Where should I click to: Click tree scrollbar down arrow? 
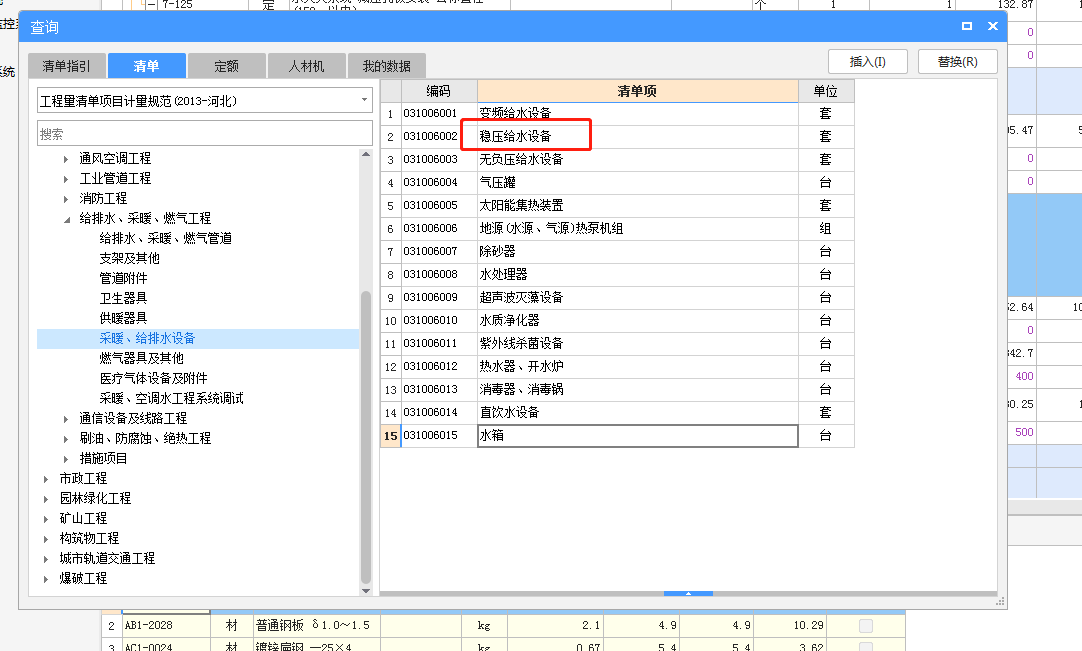click(366, 591)
